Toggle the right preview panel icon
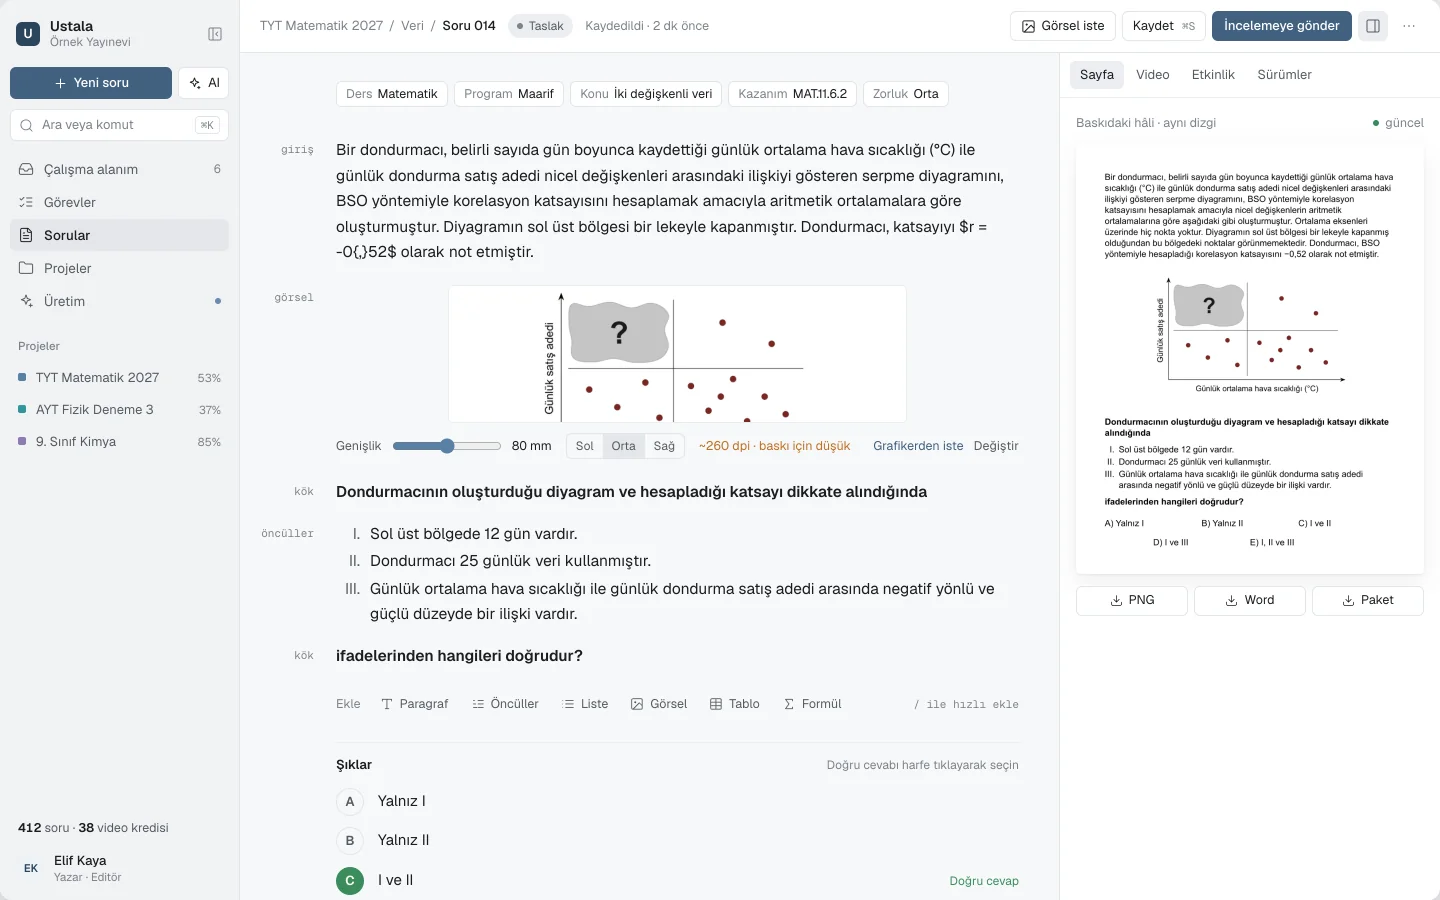 click(1373, 26)
